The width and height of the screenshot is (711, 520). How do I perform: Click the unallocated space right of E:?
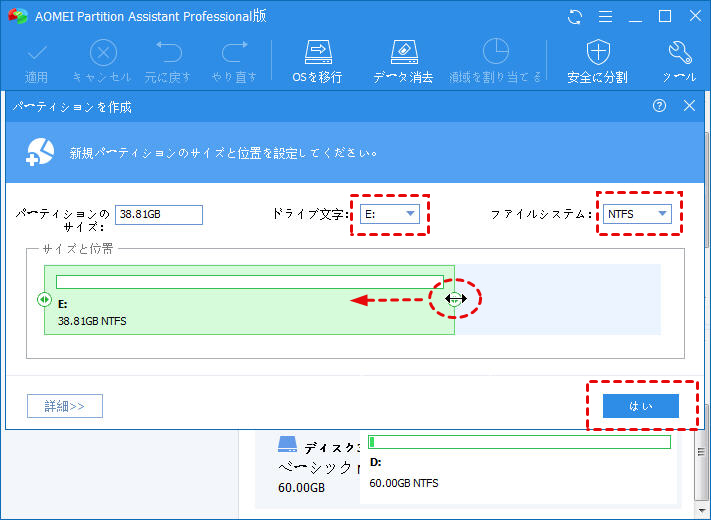558,300
